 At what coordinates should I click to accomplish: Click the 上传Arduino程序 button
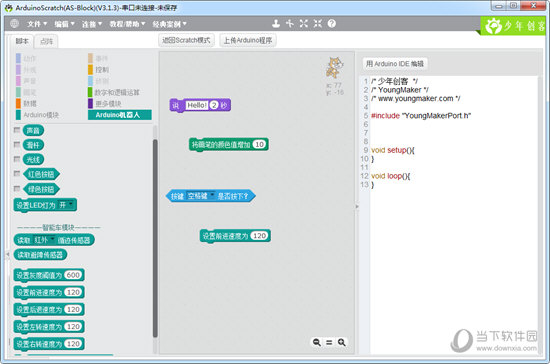tap(248, 40)
